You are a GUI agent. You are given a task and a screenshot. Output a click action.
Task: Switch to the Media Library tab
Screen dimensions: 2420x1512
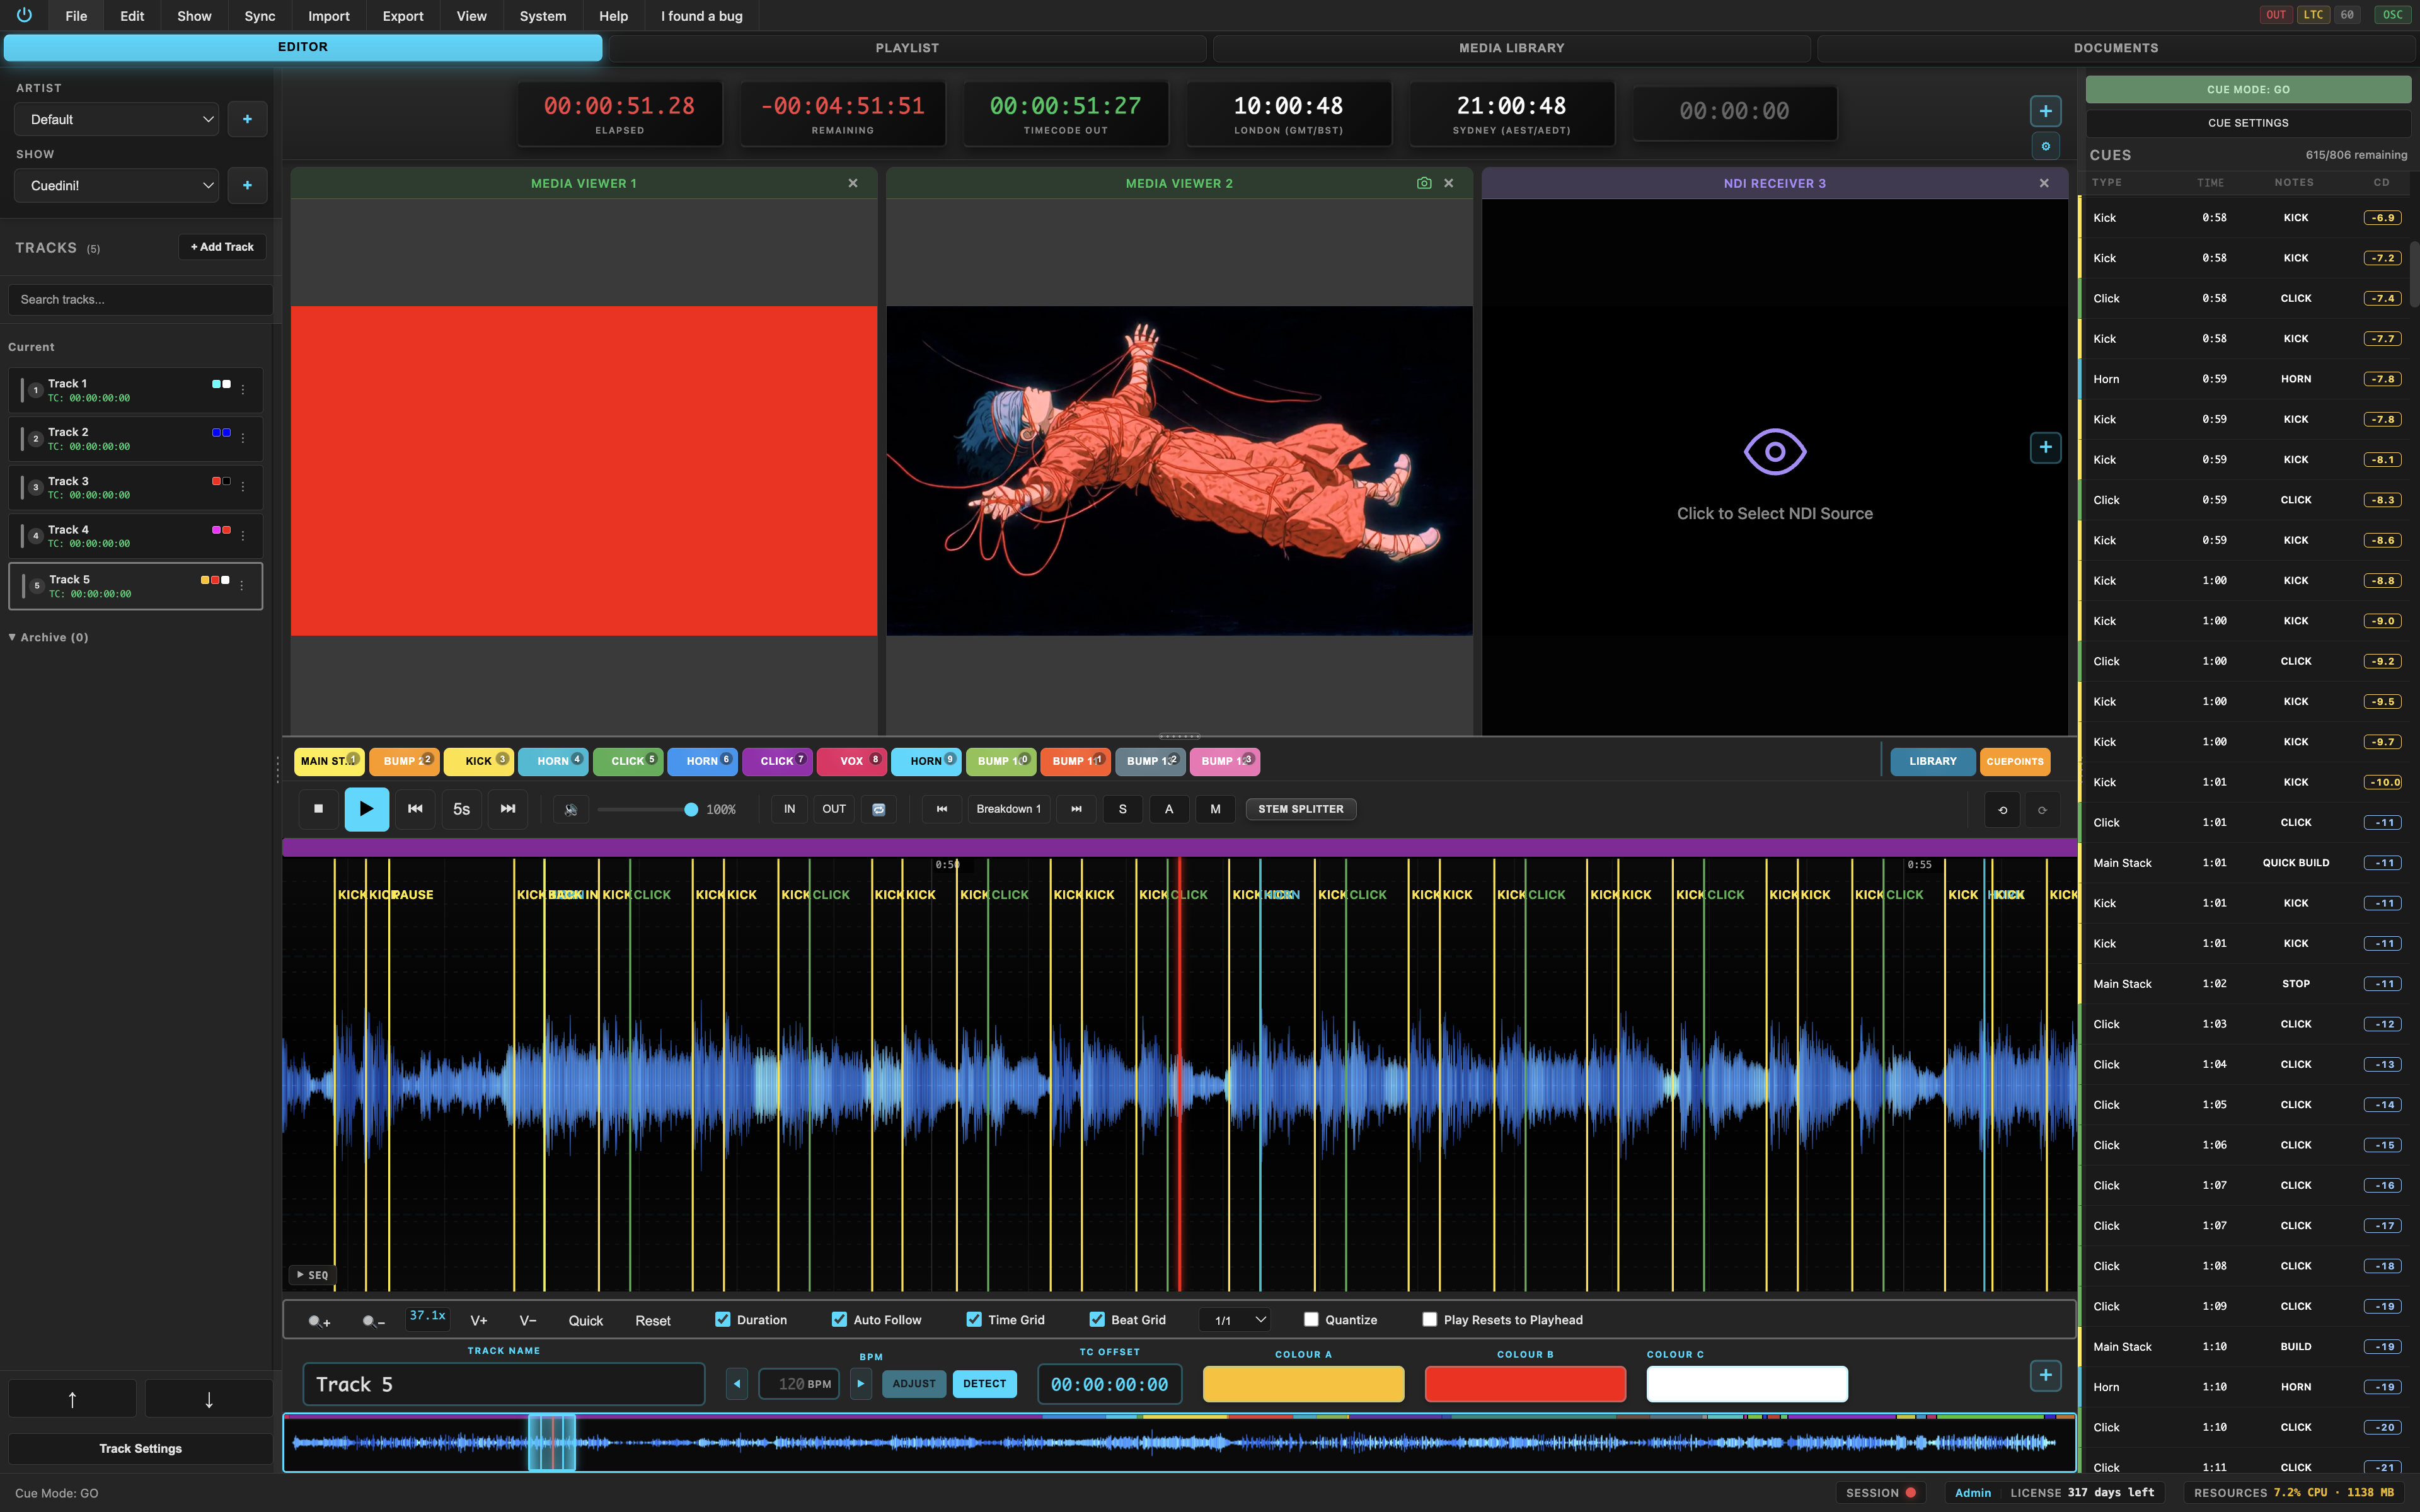pyautogui.click(x=1511, y=47)
